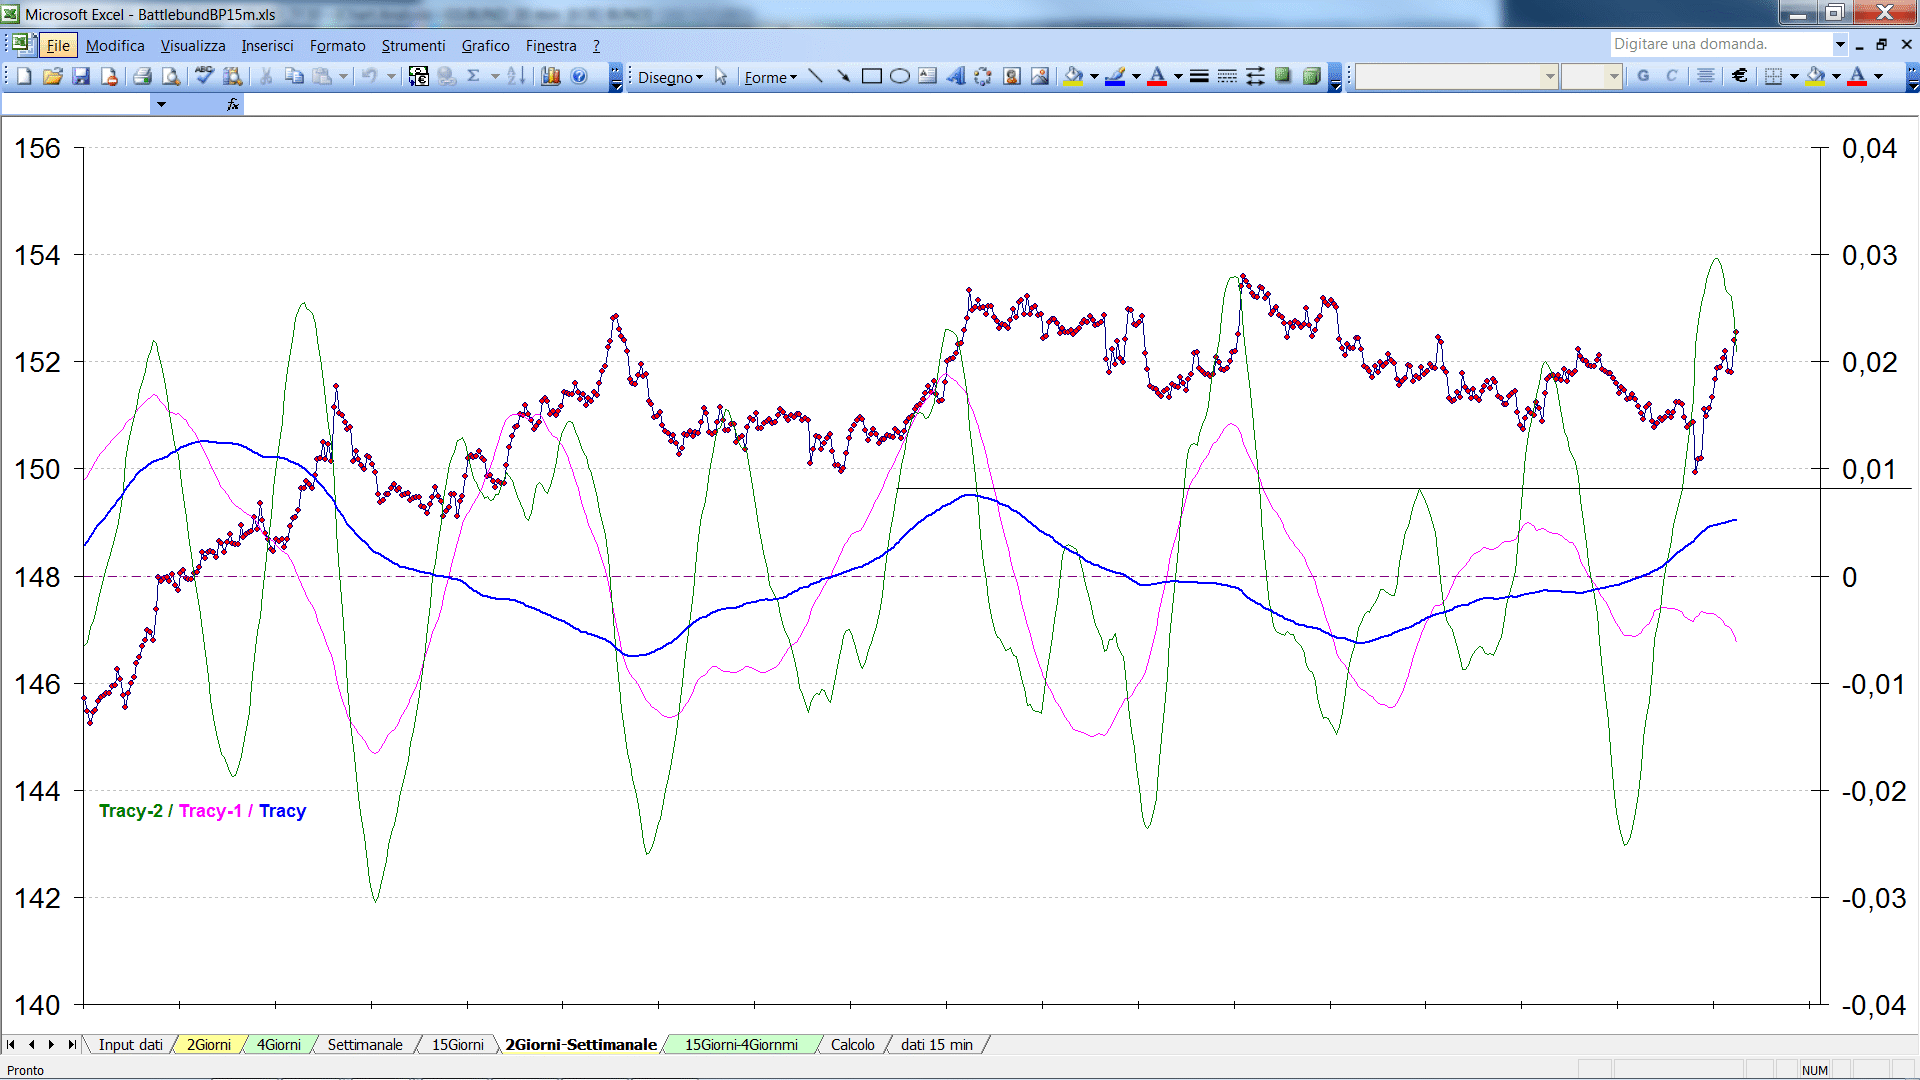Switch to the Calcolo sheet tab

pos(852,1045)
